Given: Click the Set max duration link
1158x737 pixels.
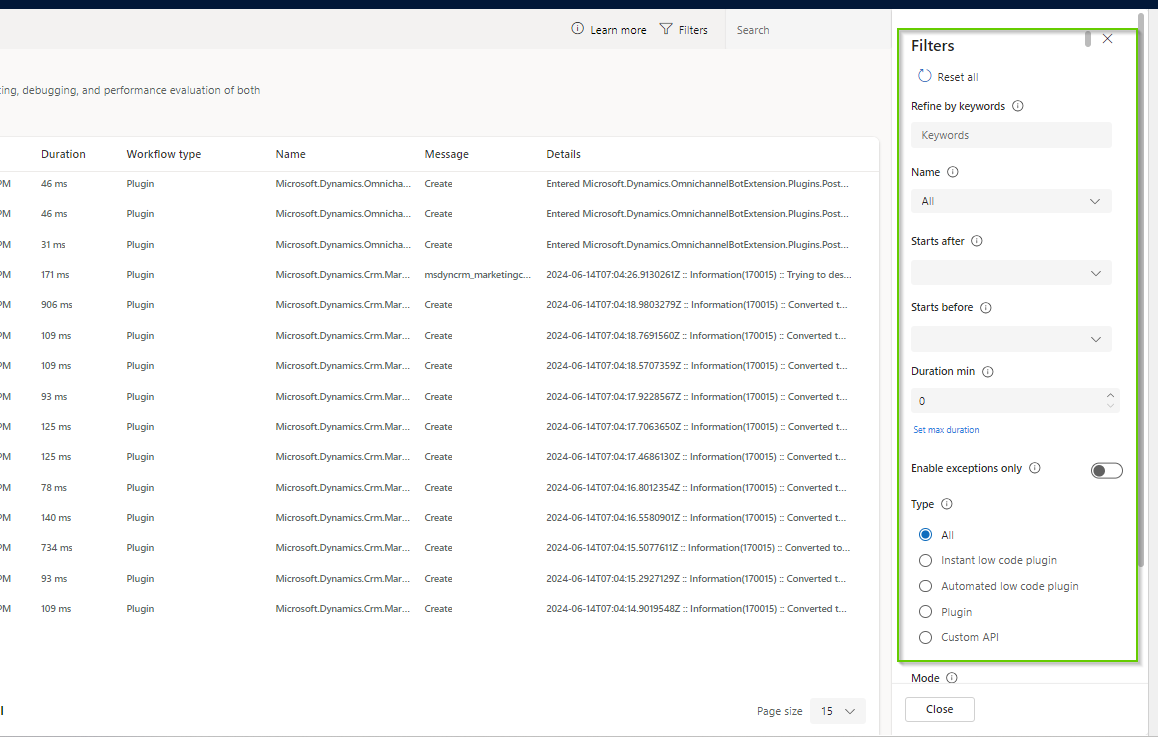Looking at the screenshot, I should coord(946,429).
